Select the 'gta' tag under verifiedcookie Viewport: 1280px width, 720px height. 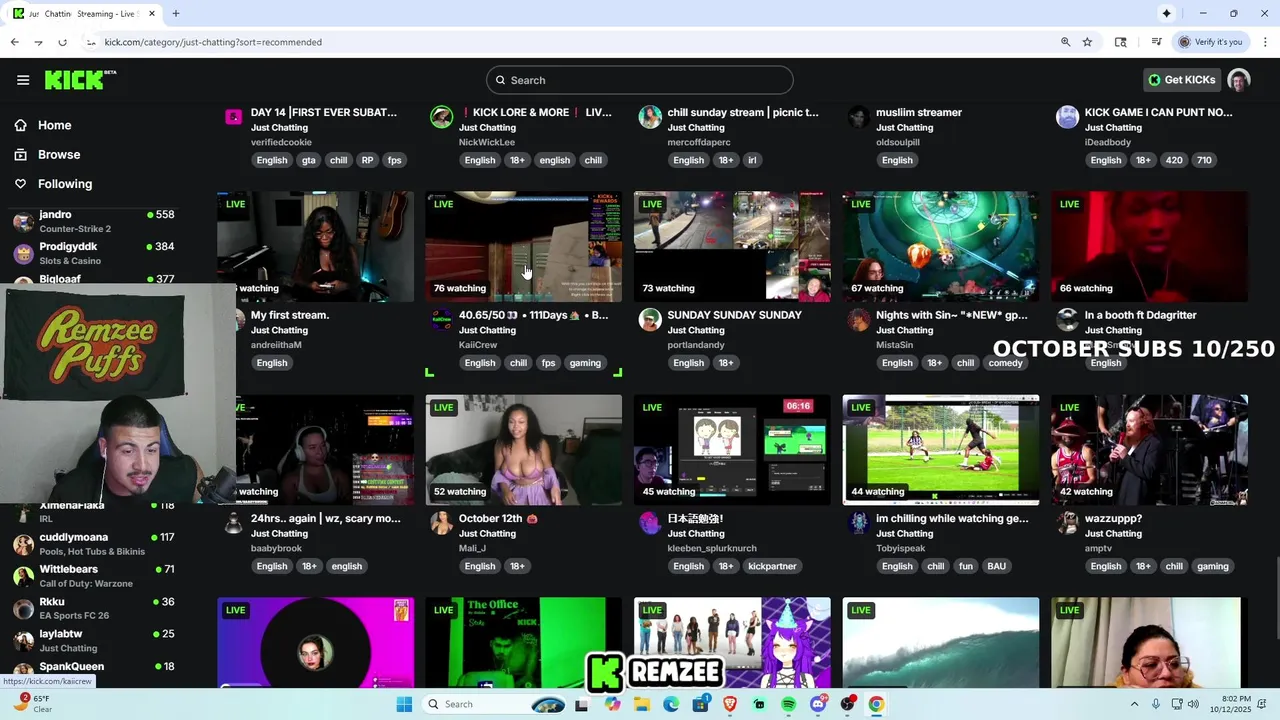[x=308, y=160]
